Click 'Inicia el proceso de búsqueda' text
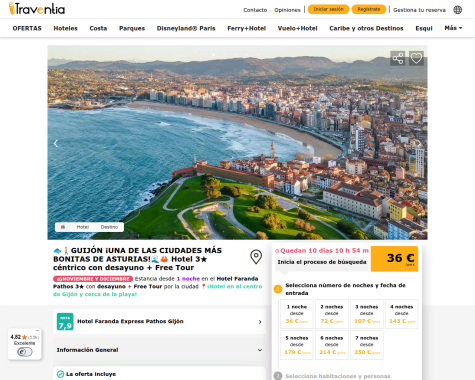The image size is (475, 380). click(322, 262)
